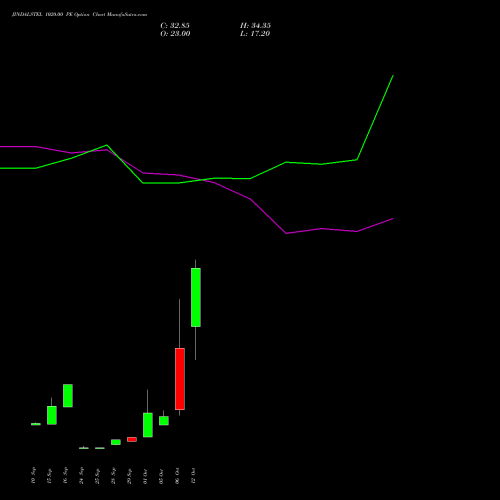Viewport: 500px width, 500px height.
Task: Click the 06 Oct date label
Action: coord(177,476)
